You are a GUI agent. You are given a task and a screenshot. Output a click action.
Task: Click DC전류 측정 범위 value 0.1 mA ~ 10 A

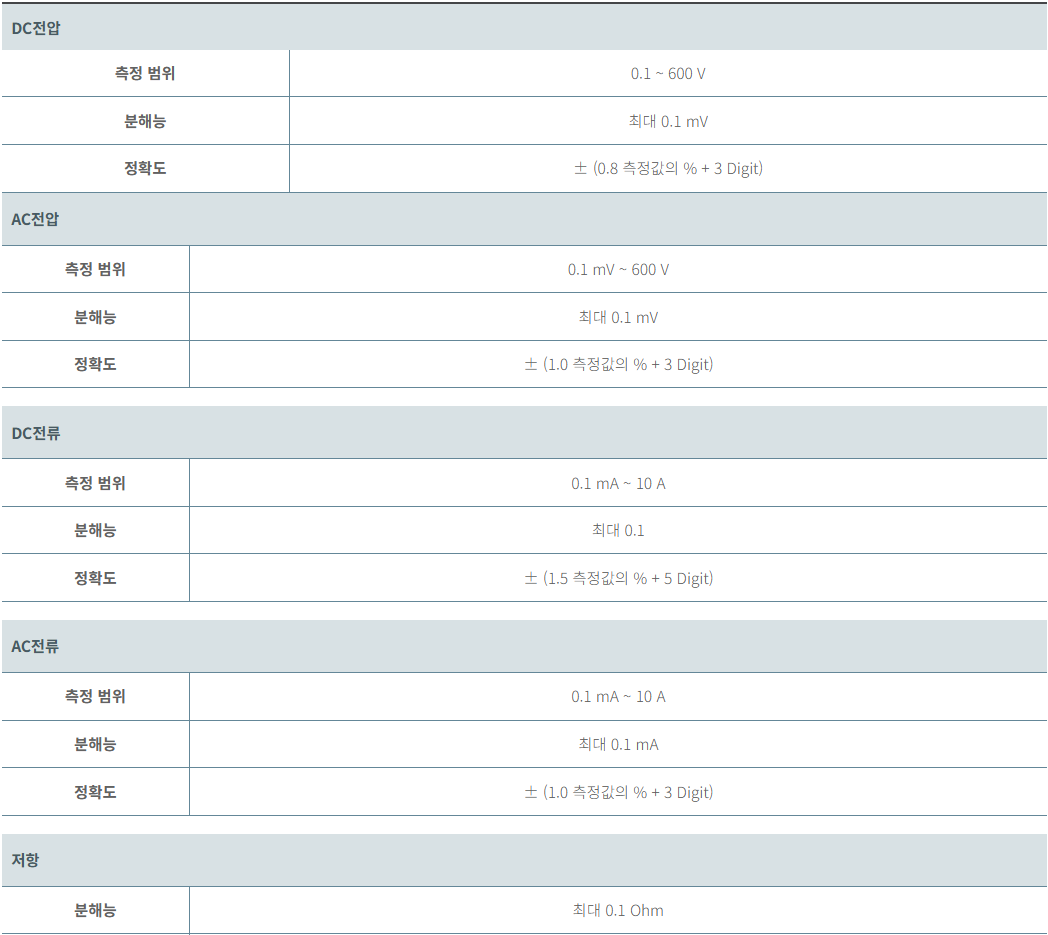click(x=618, y=483)
